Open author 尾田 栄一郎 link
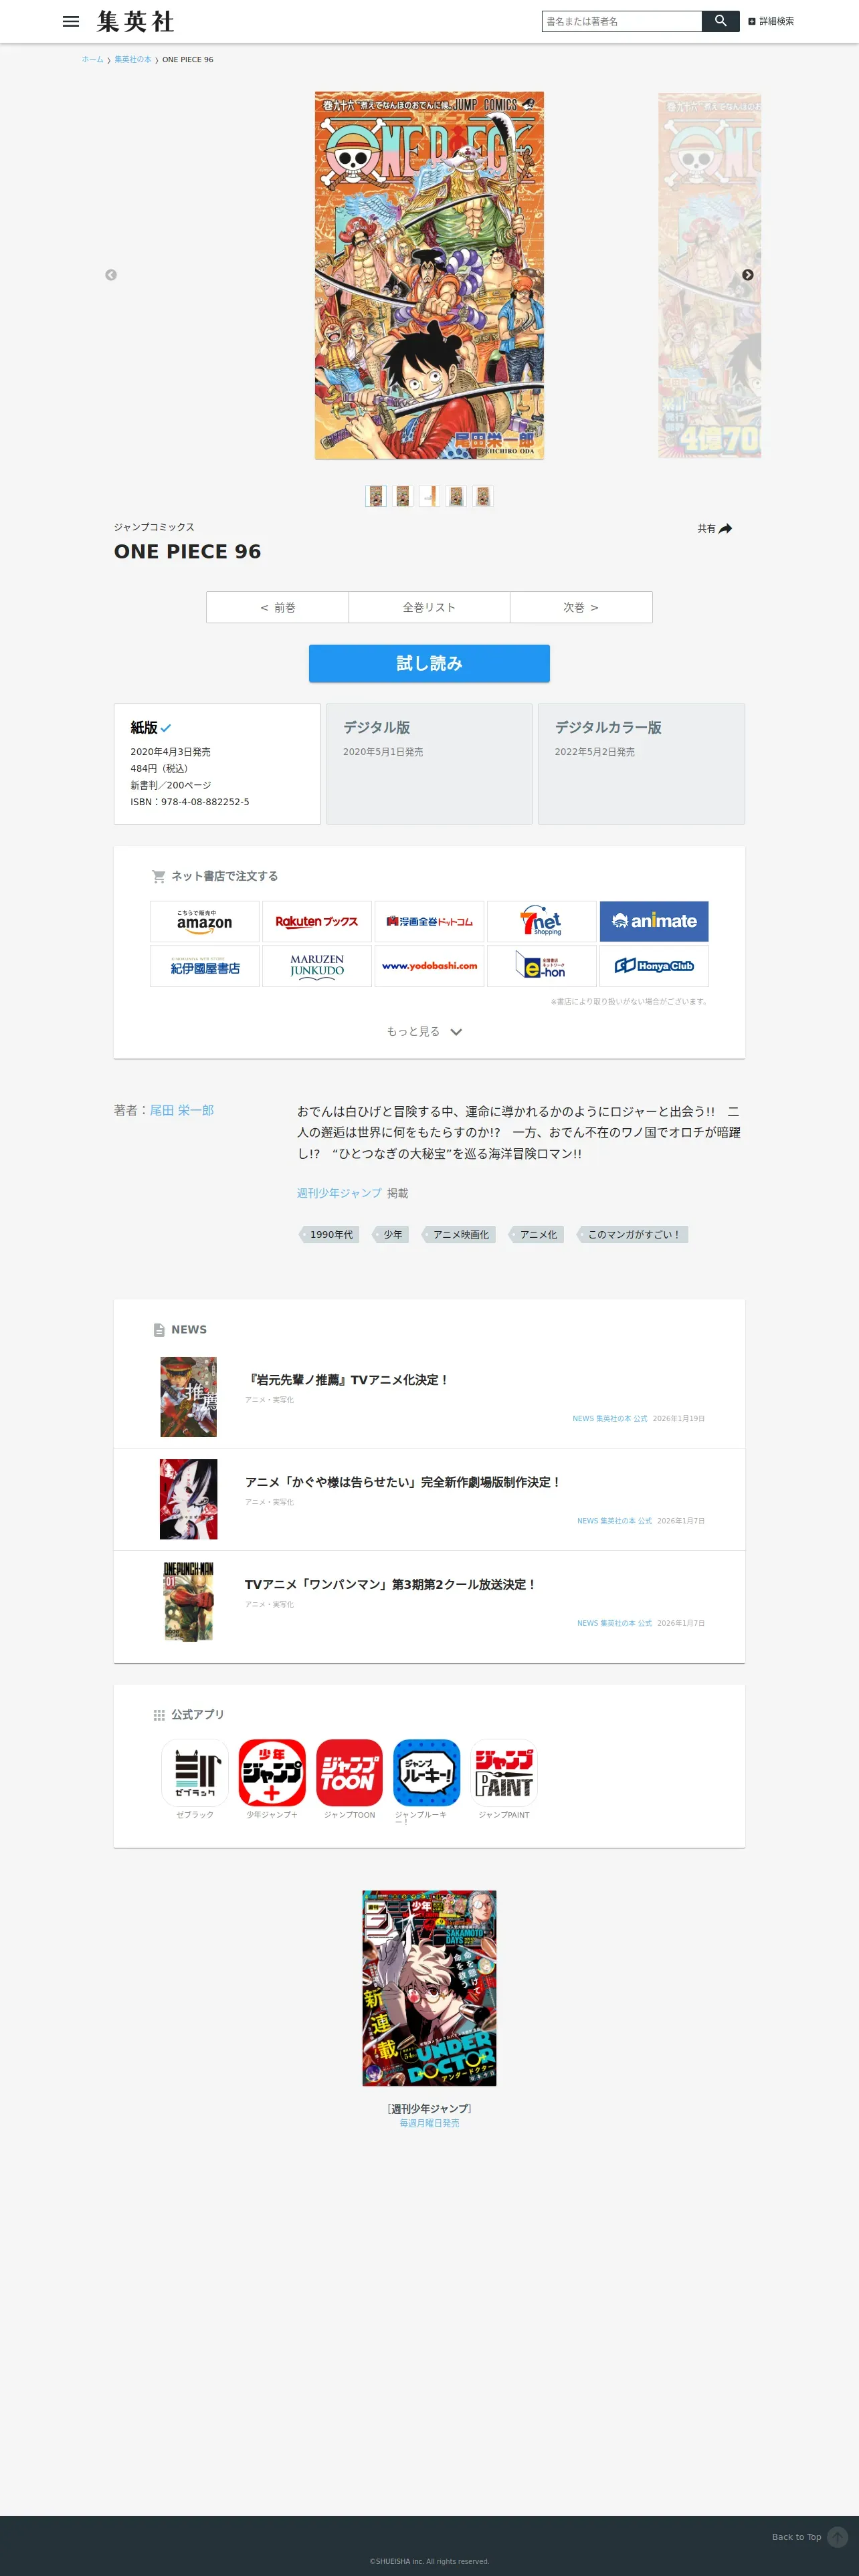The width and height of the screenshot is (859, 2576). (x=182, y=1110)
